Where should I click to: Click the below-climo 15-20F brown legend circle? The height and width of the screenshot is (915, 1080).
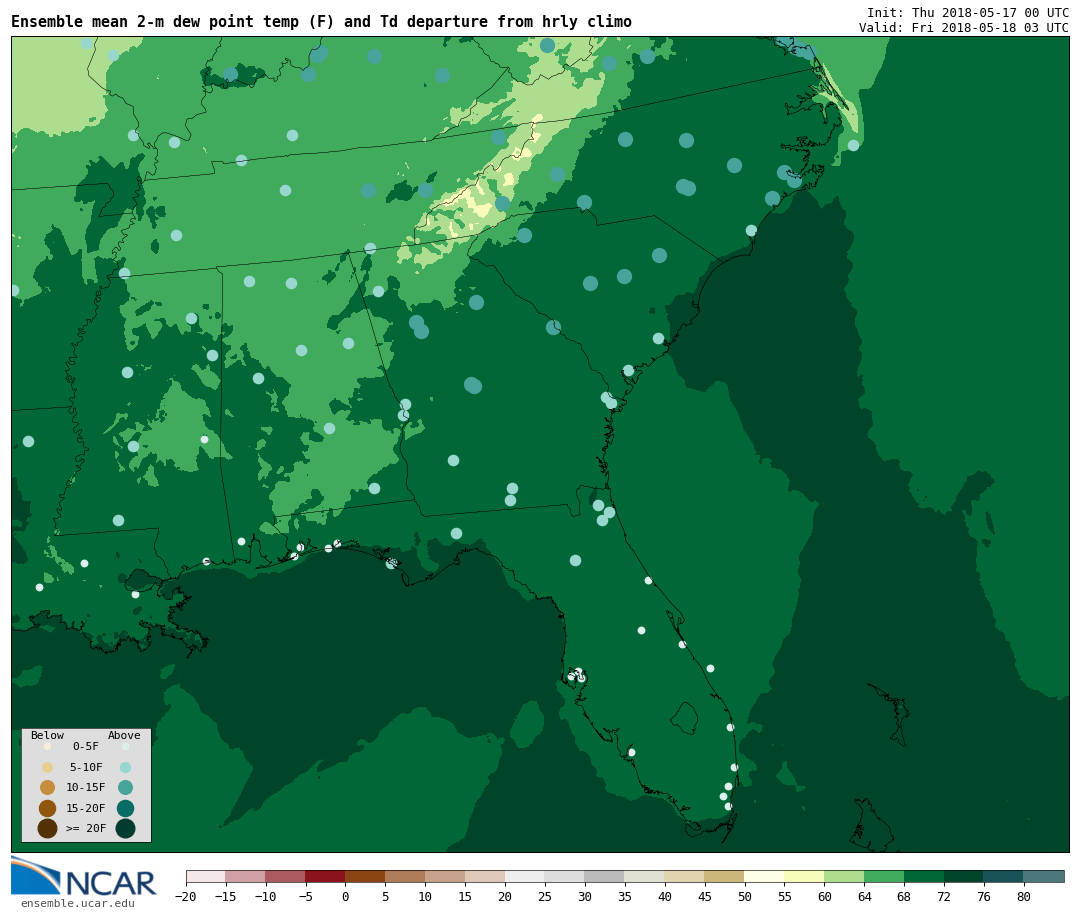[48, 808]
